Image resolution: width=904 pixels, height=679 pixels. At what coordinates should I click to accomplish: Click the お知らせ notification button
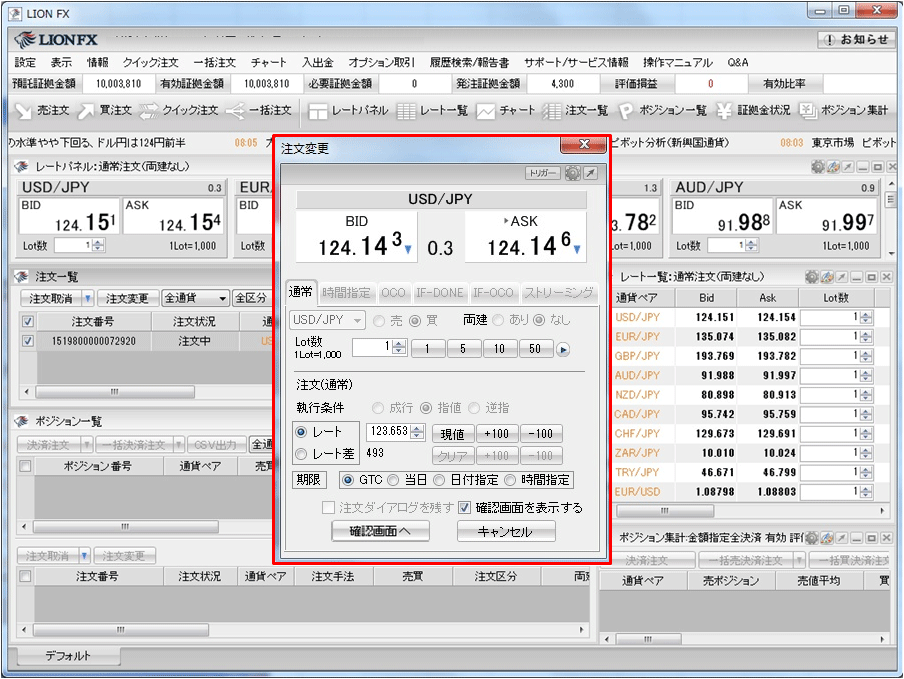coord(856,40)
